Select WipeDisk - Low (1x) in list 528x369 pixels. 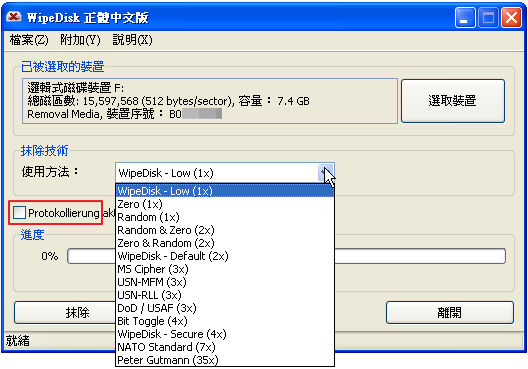coord(225,191)
